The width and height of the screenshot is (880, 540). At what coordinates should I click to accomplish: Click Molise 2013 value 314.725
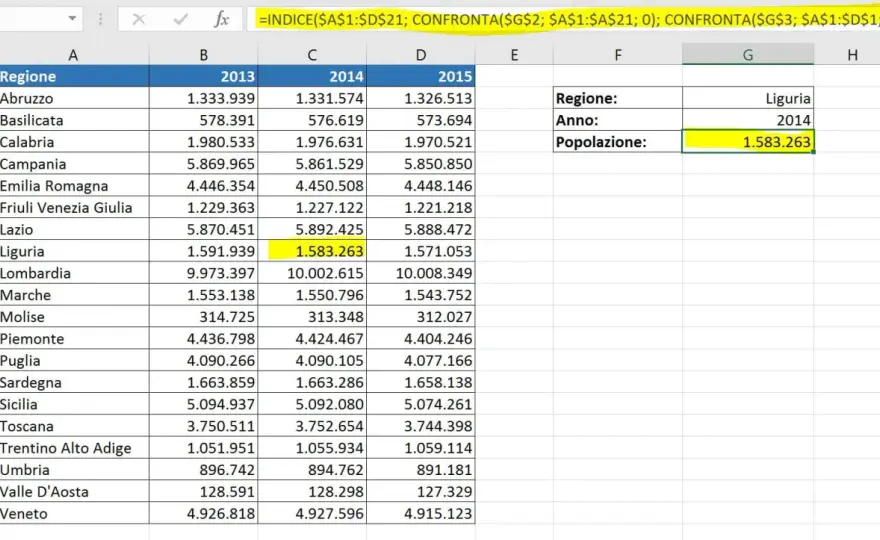[x=204, y=317]
